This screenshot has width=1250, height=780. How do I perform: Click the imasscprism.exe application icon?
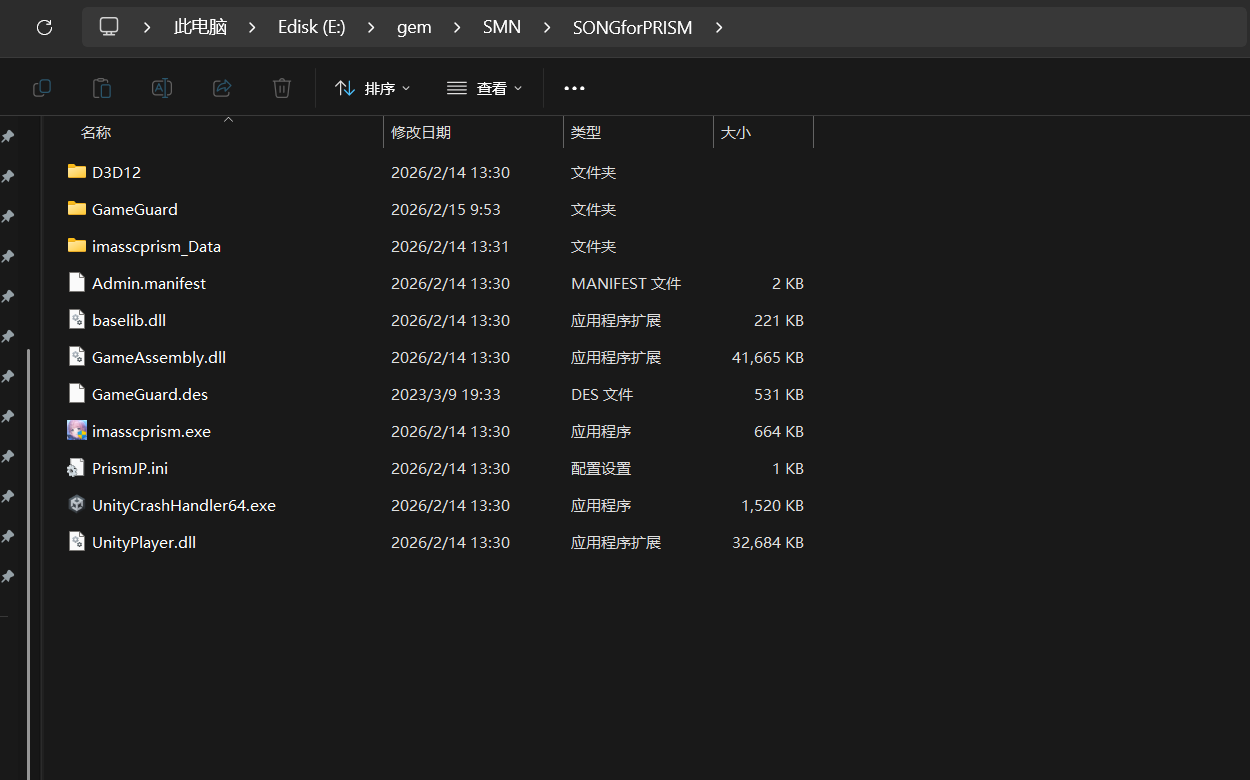[77, 430]
